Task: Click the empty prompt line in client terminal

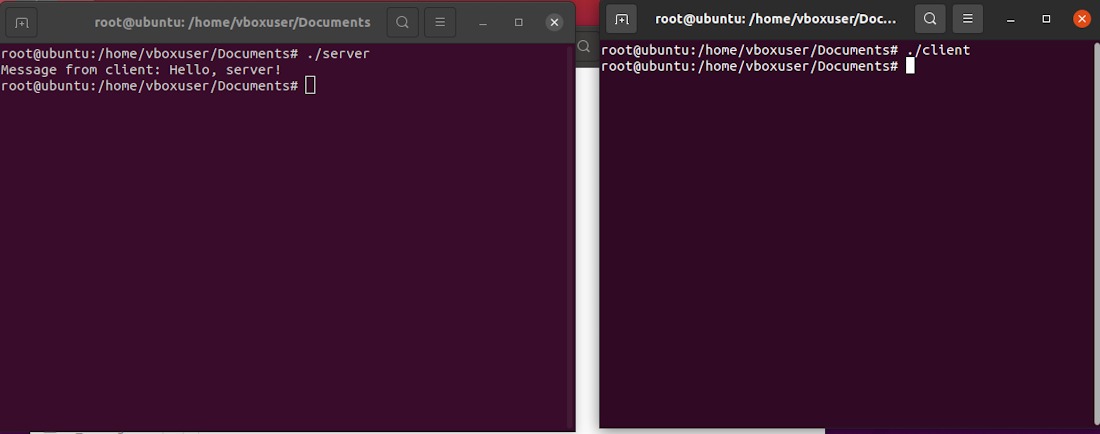Action: [758, 67]
